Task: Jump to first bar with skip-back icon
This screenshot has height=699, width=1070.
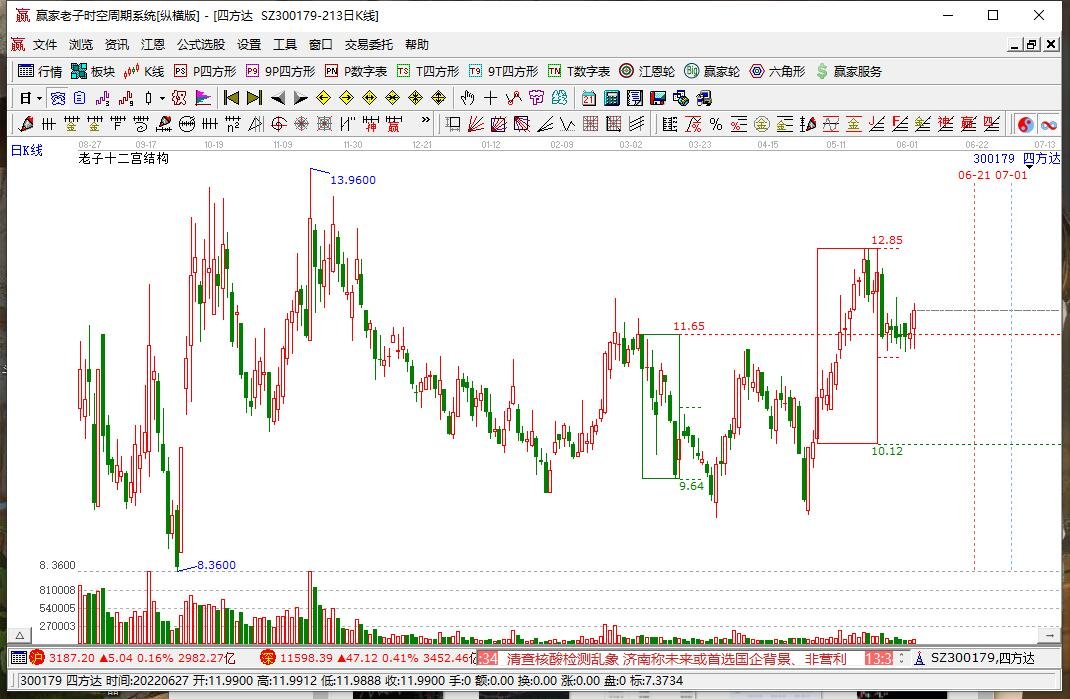Action: (x=231, y=98)
